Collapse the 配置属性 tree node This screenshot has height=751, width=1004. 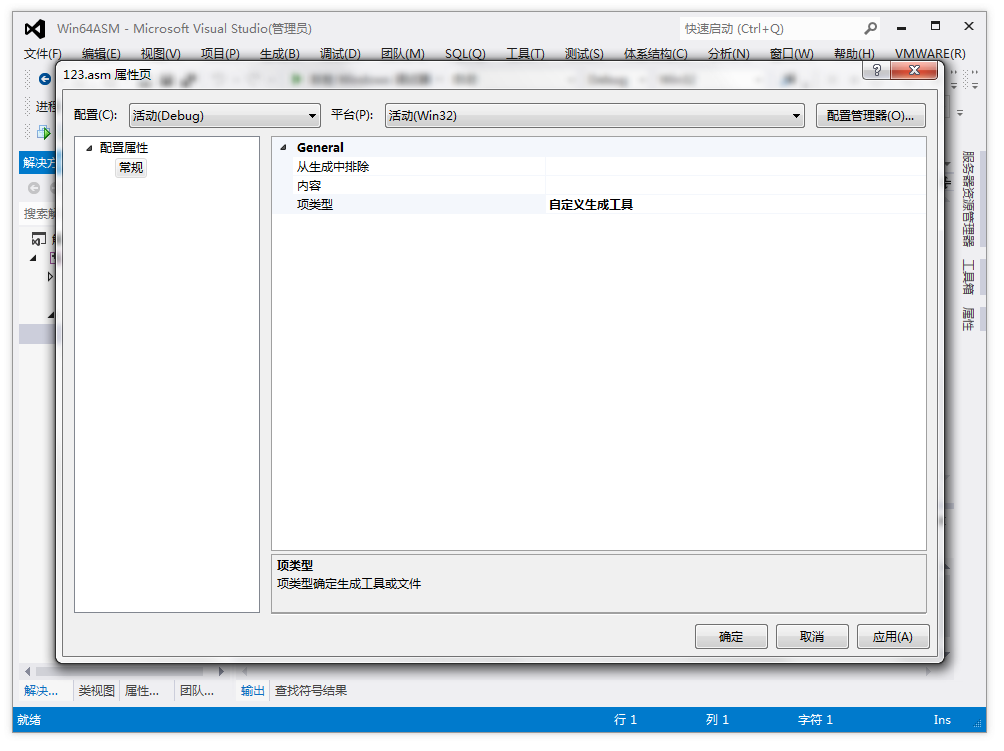pos(89,148)
